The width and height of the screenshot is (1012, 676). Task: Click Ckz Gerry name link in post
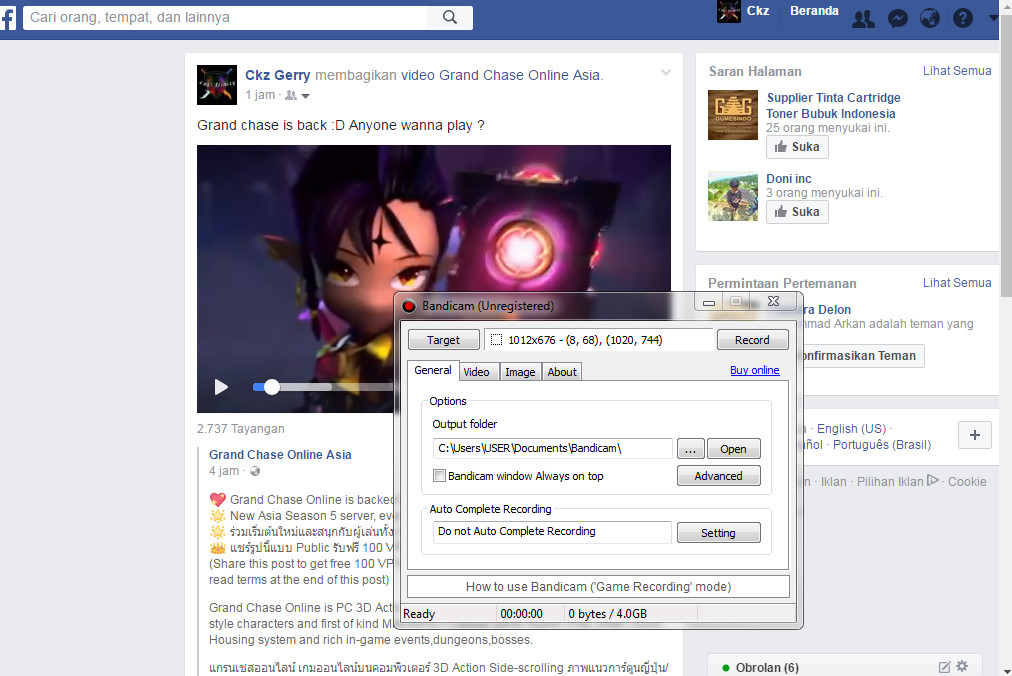pyautogui.click(x=278, y=75)
